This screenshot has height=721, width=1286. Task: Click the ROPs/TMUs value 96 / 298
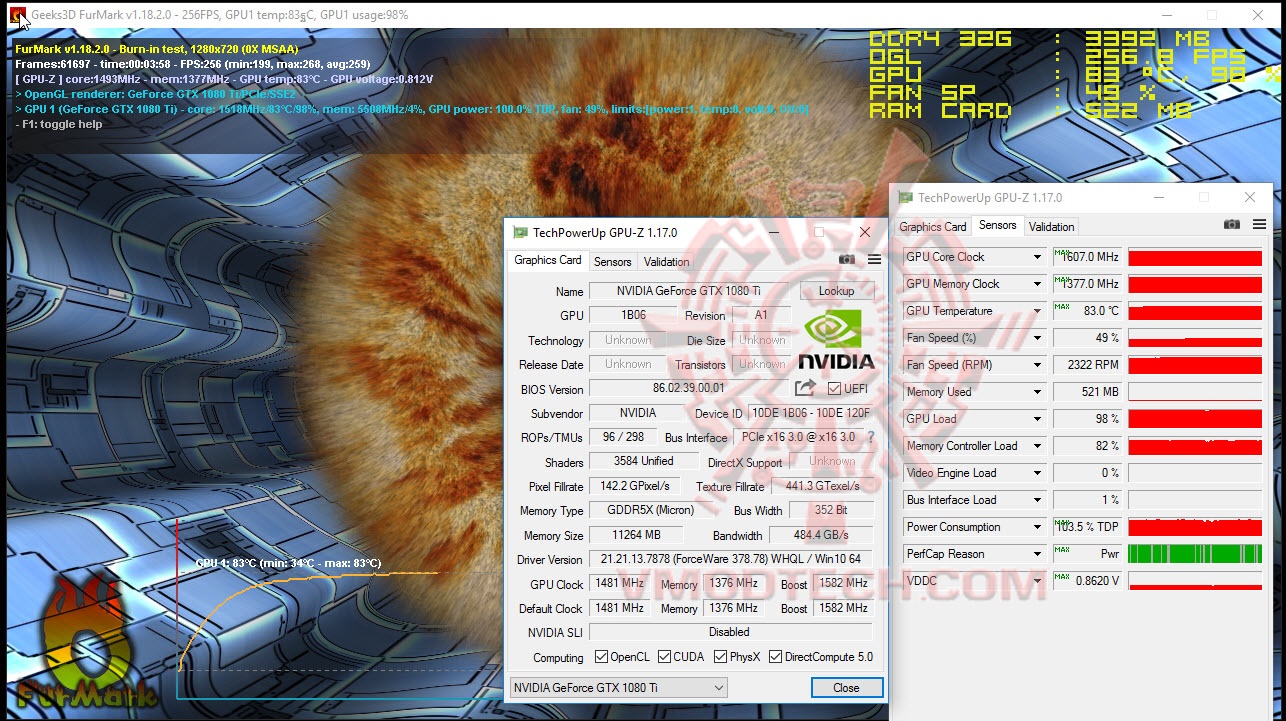(623, 437)
